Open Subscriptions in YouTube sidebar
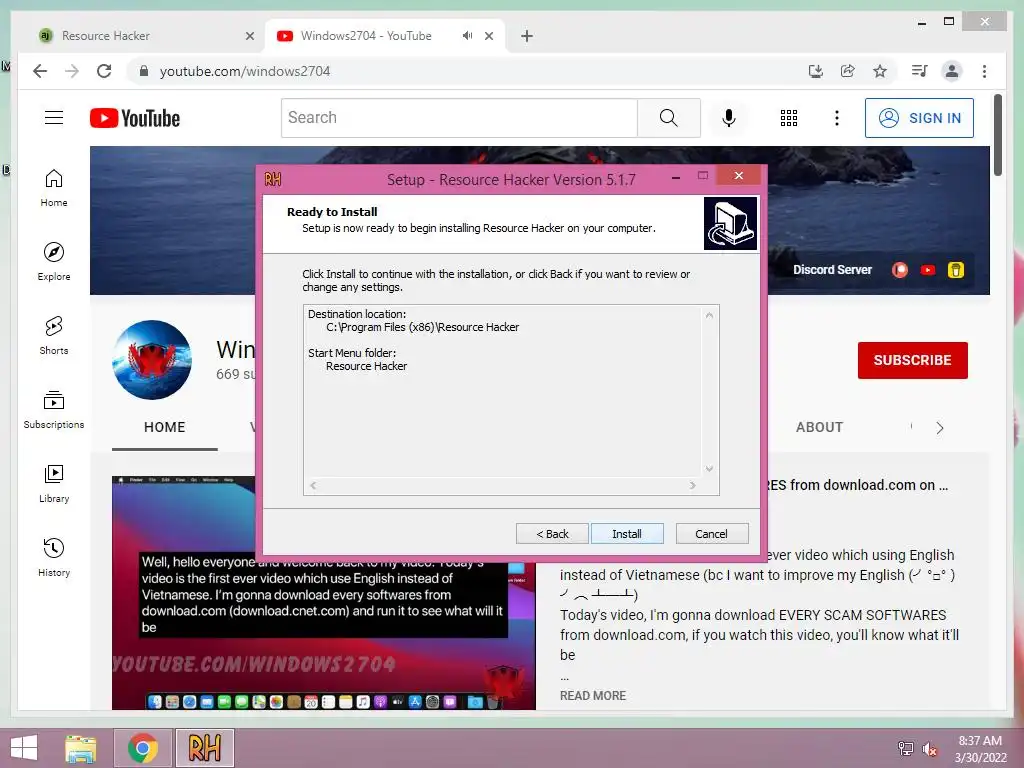This screenshot has width=1024, height=768. 54,409
